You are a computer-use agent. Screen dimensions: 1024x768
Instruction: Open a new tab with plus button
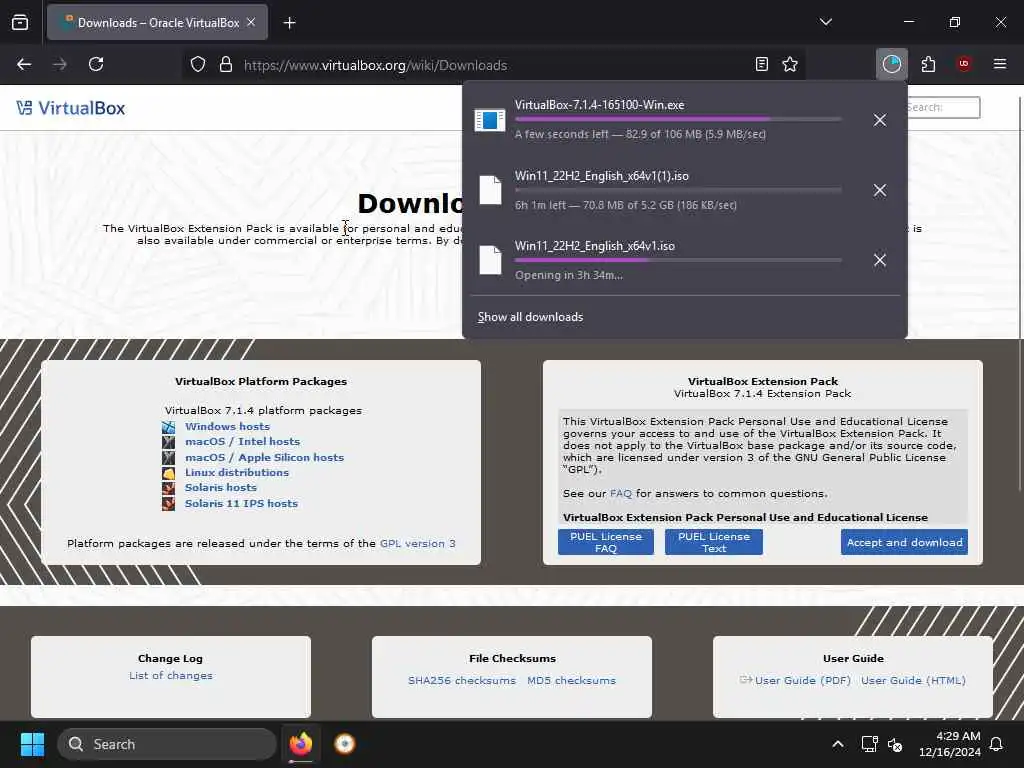(289, 23)
